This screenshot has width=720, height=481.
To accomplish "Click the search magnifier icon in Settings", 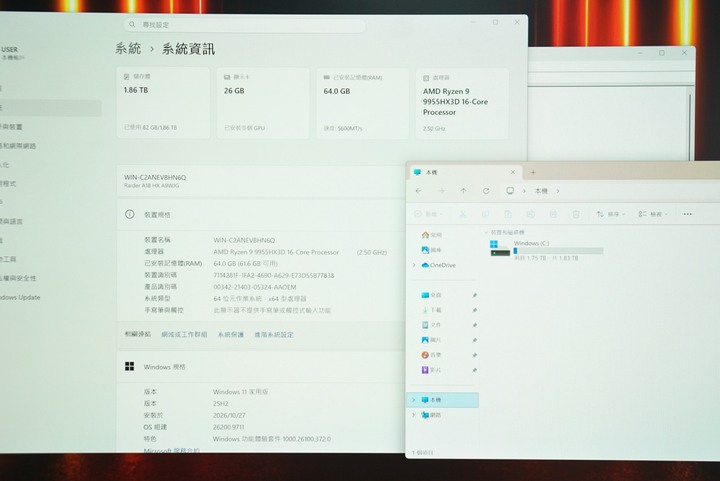I will point(132,24).
